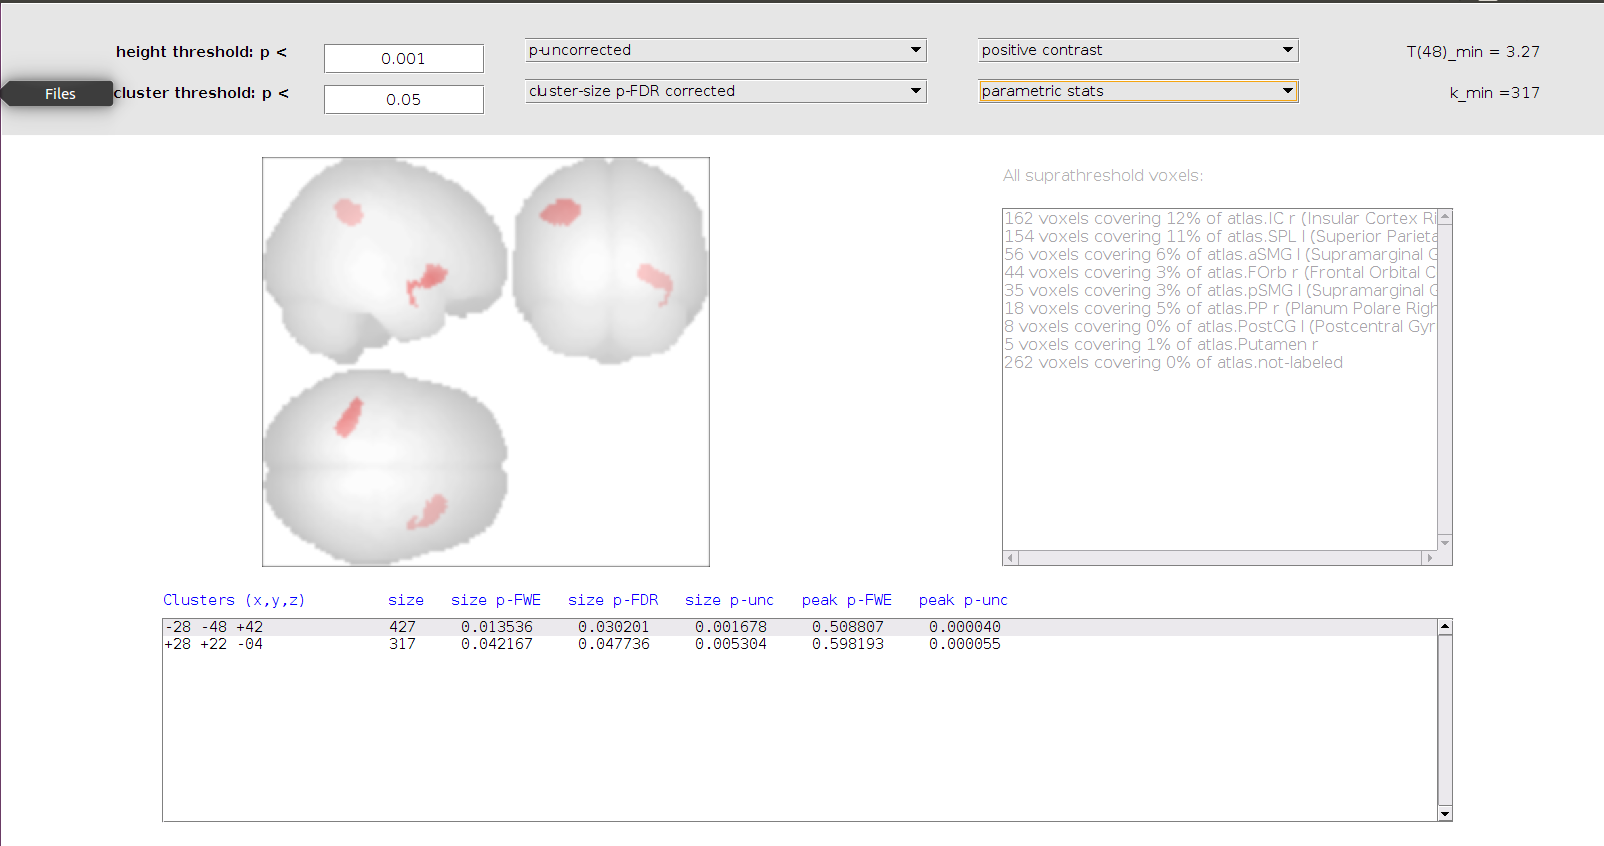Click the voxel list scroll up arrow
Viewport: 1604px width, 846px height.
coord(1445,217)
